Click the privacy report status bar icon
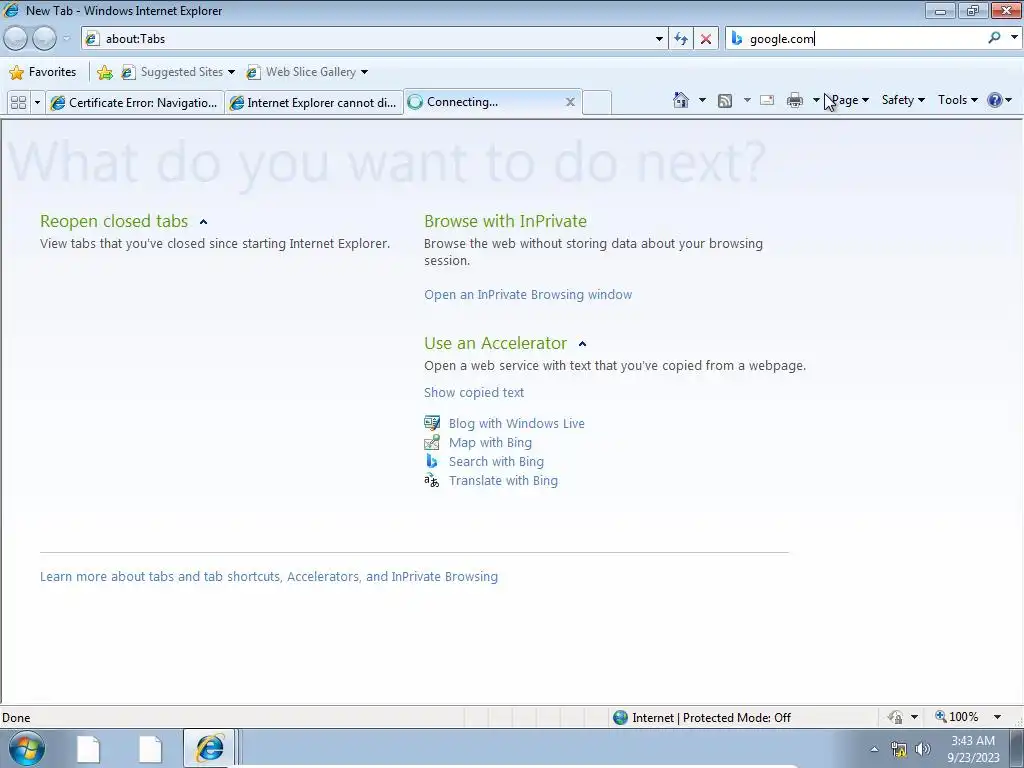1024x768 pixels. click(895, 717)
